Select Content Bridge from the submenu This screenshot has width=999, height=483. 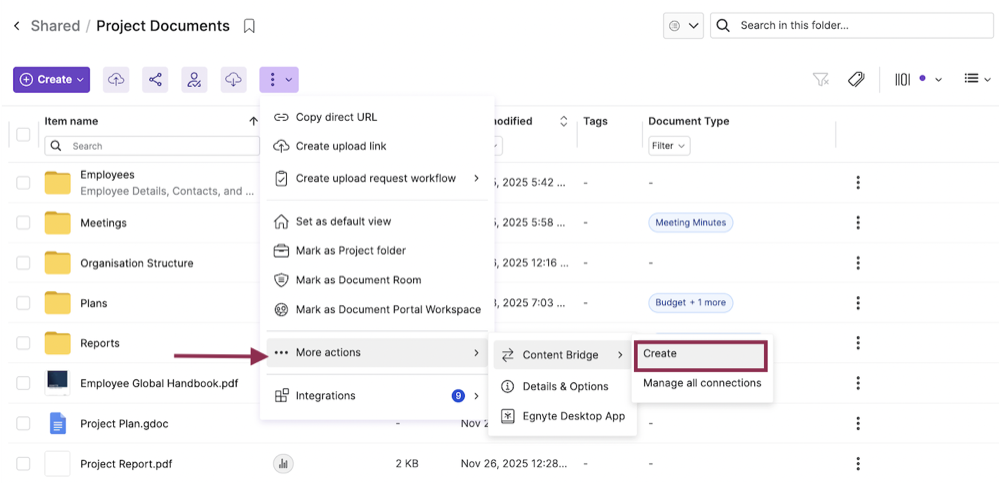pos(561,355)
